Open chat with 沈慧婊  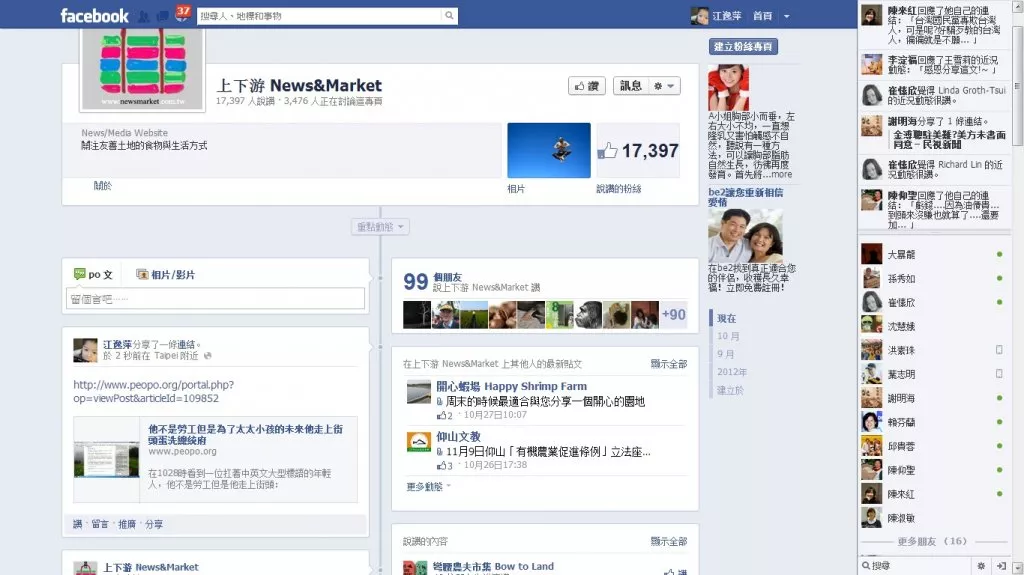point(933,326)
